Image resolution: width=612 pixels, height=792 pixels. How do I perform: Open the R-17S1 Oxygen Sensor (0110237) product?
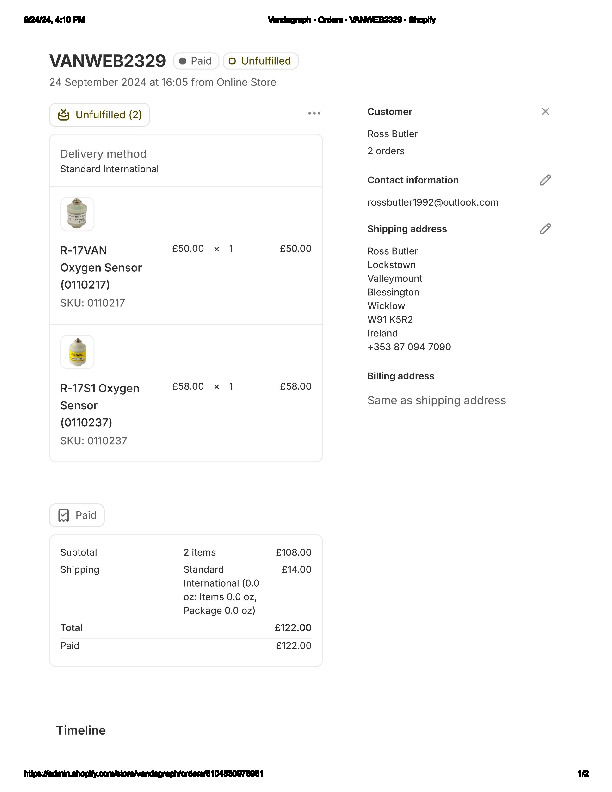99,405
